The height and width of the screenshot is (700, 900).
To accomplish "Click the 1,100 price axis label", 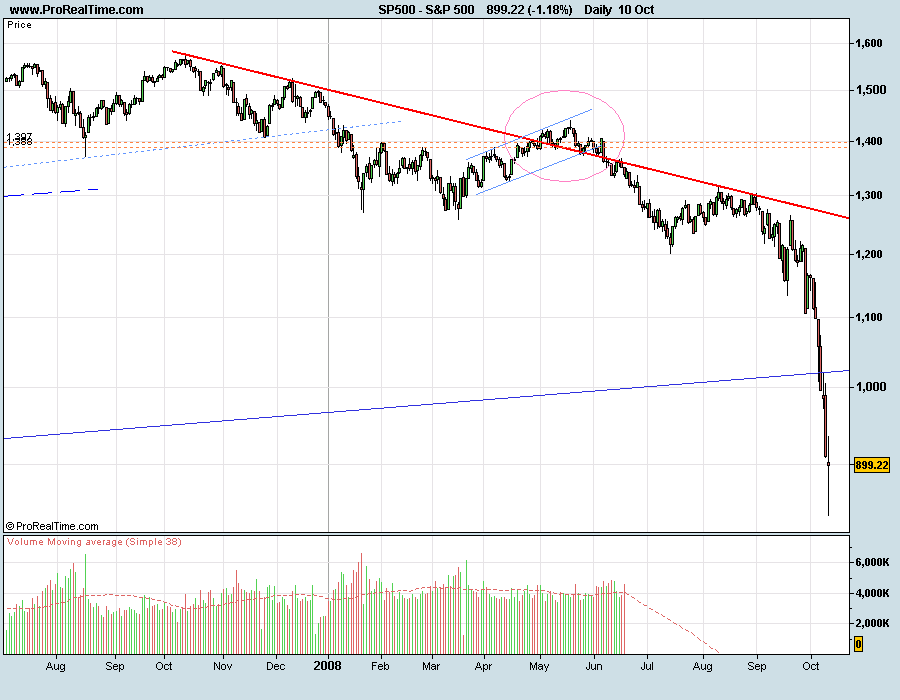I will (868, 317).
